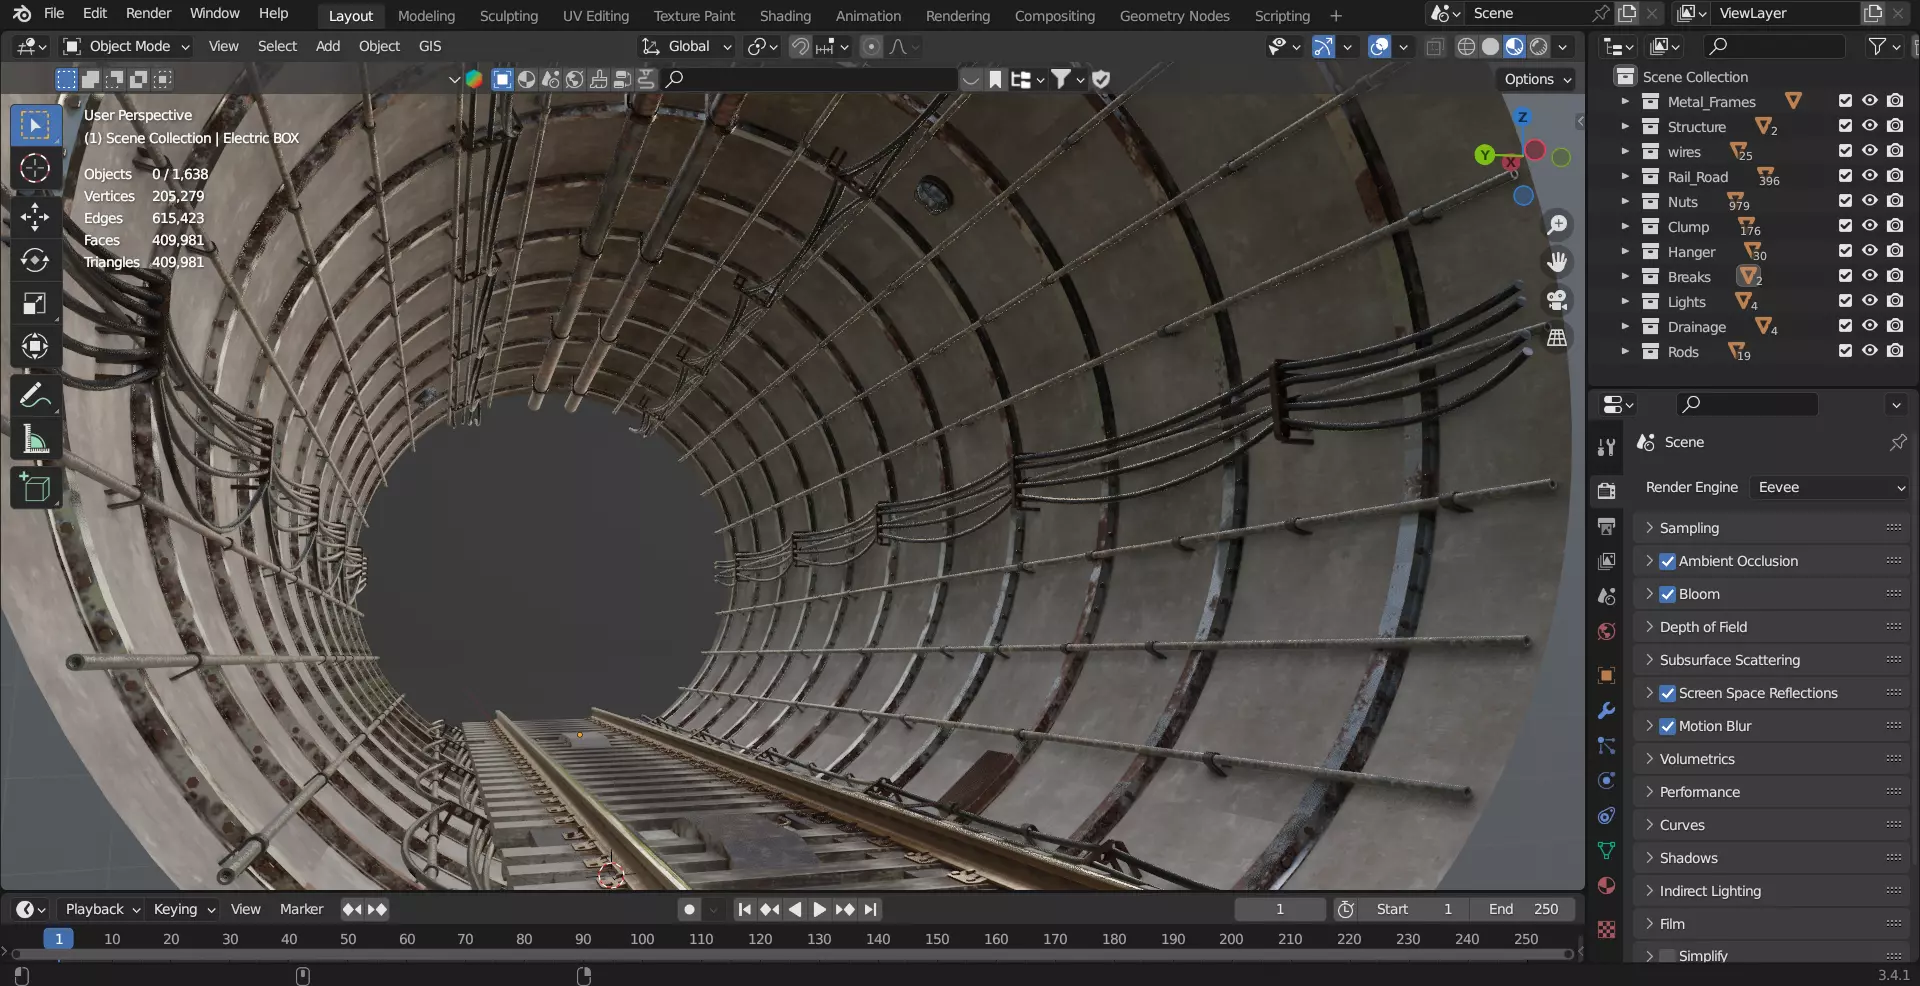Open the Render properties tab
Image resolution: width=1920 pixels, height=986 pixels.
pos(1606,490)
